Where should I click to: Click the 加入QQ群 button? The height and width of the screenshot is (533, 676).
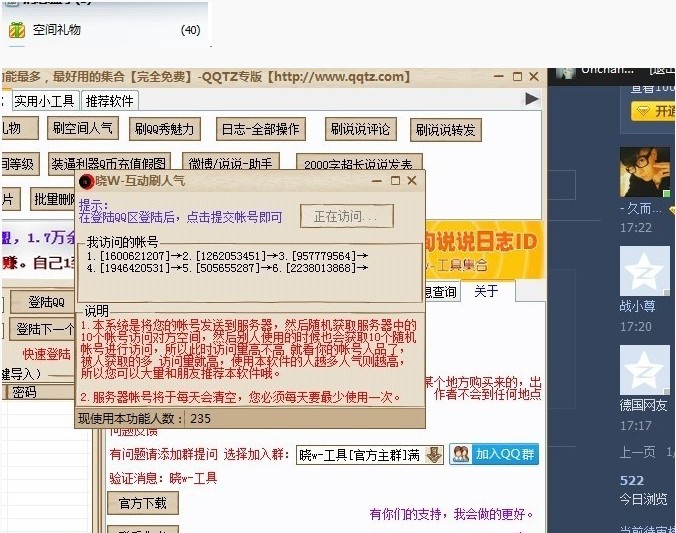(494, 454)
